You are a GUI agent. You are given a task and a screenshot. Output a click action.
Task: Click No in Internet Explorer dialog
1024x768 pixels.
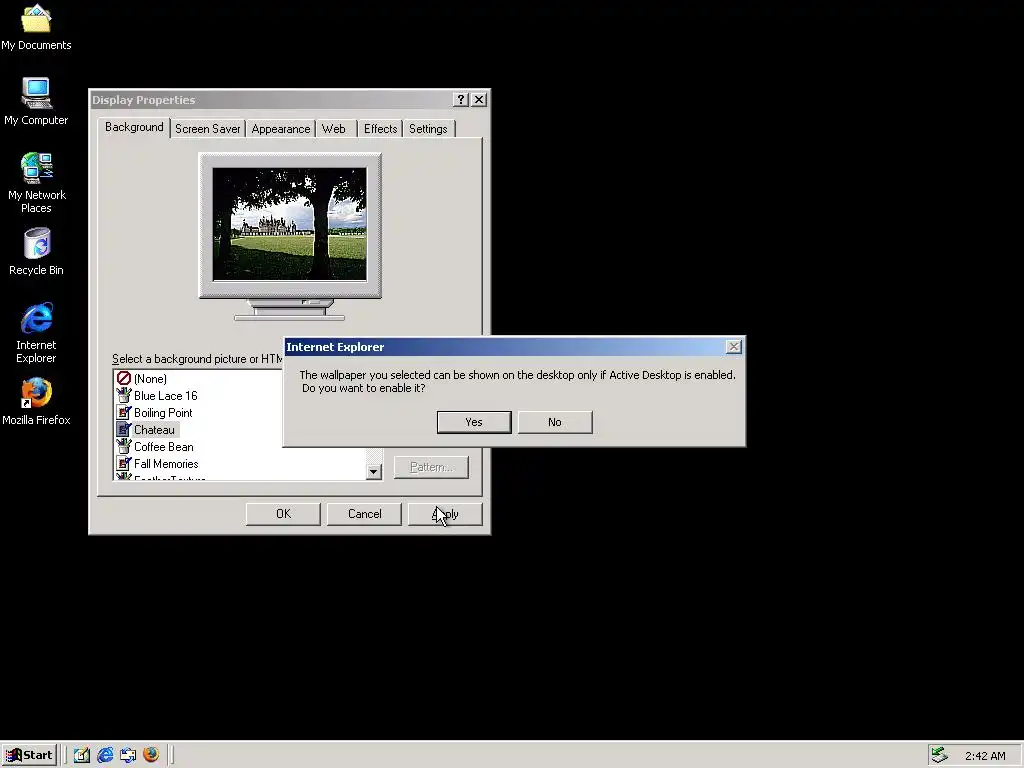coord(555,422)
